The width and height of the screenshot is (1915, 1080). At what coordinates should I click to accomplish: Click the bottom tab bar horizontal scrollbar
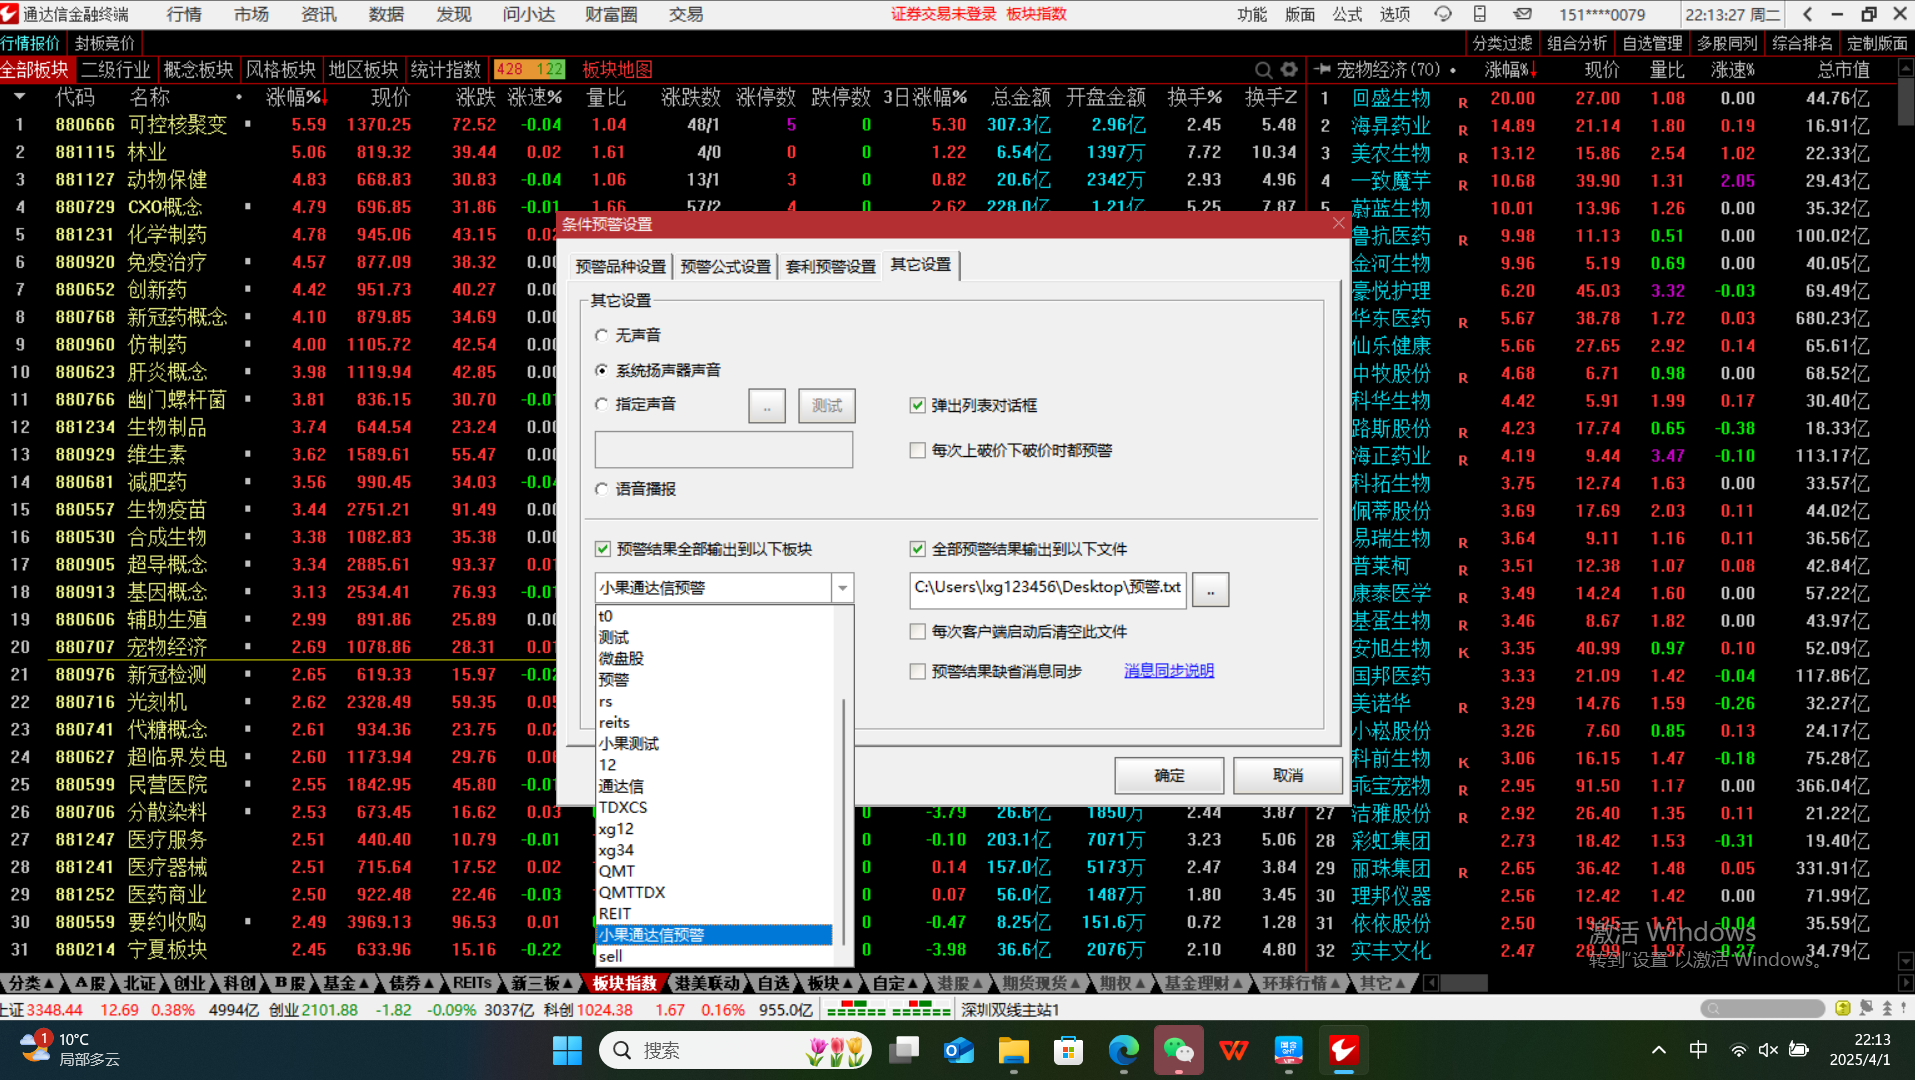[x=1464, y=983]
